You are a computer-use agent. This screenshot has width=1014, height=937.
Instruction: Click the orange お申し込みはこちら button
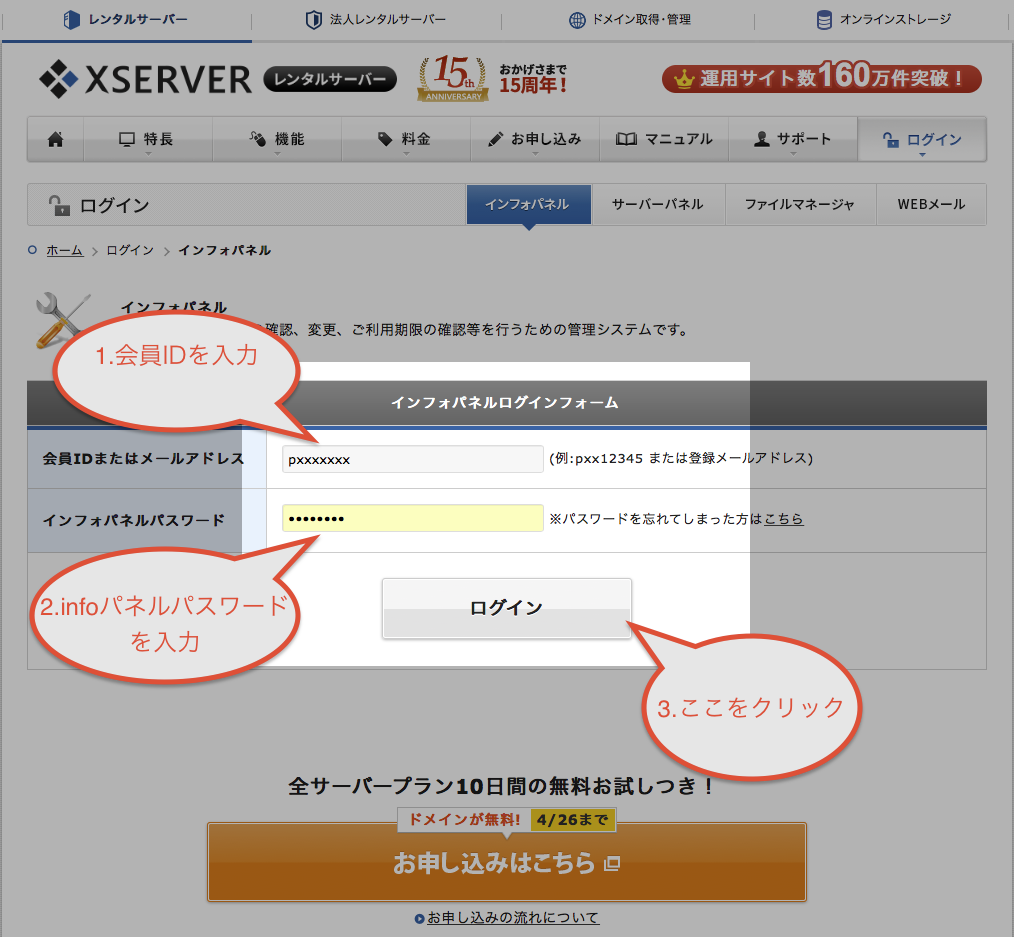point(506,862)
